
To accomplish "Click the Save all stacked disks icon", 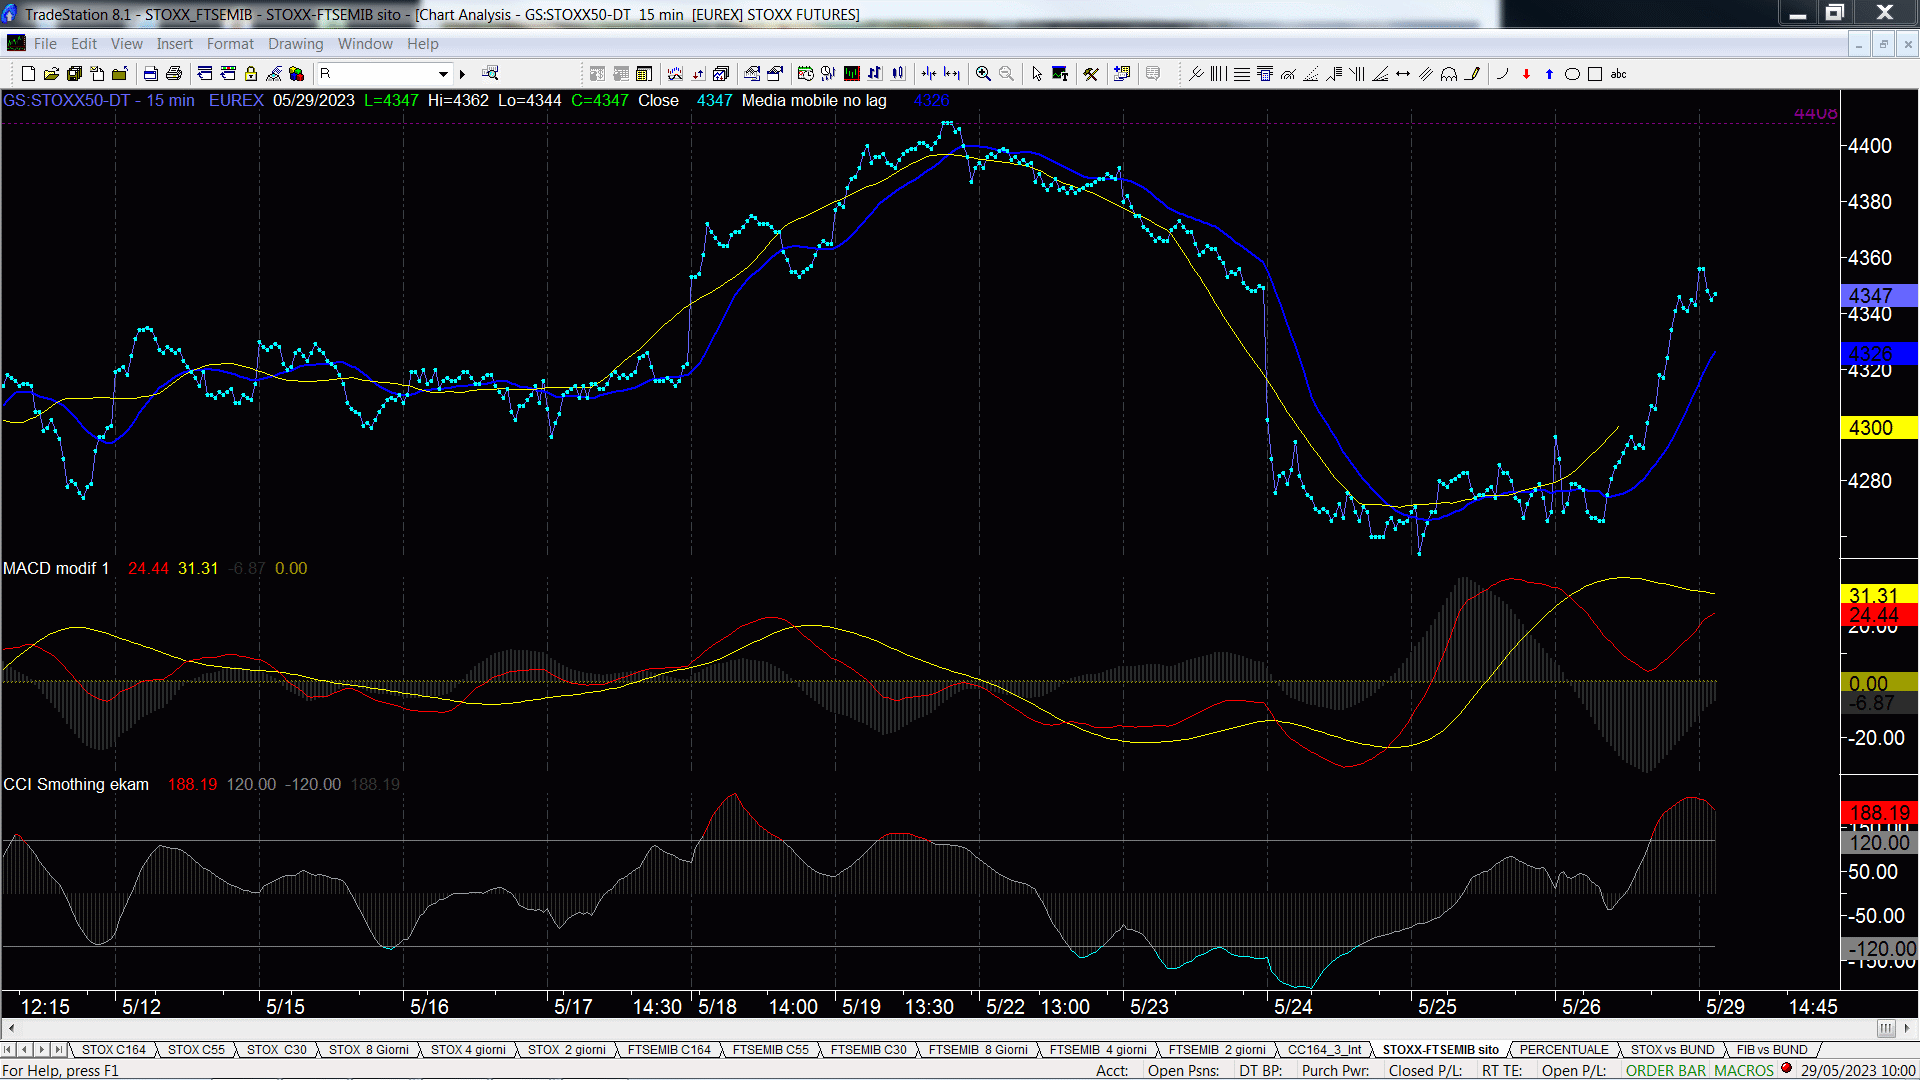I will pyautogui.click(x=74, y=74).
